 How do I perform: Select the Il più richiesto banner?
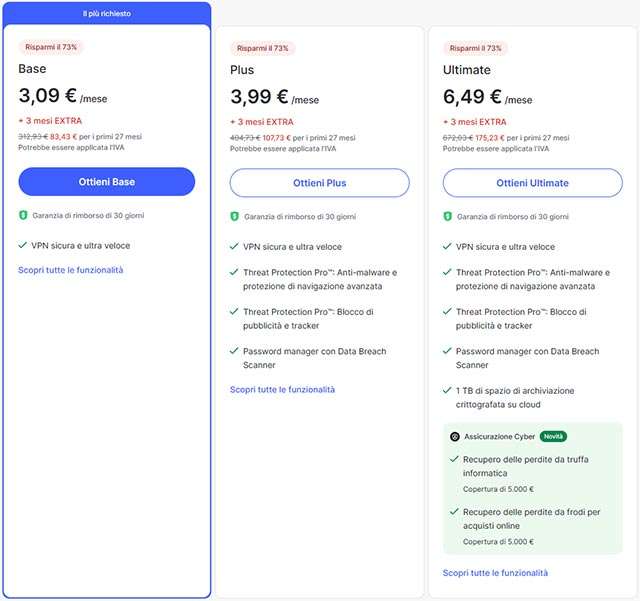click(x=106, y=14)
